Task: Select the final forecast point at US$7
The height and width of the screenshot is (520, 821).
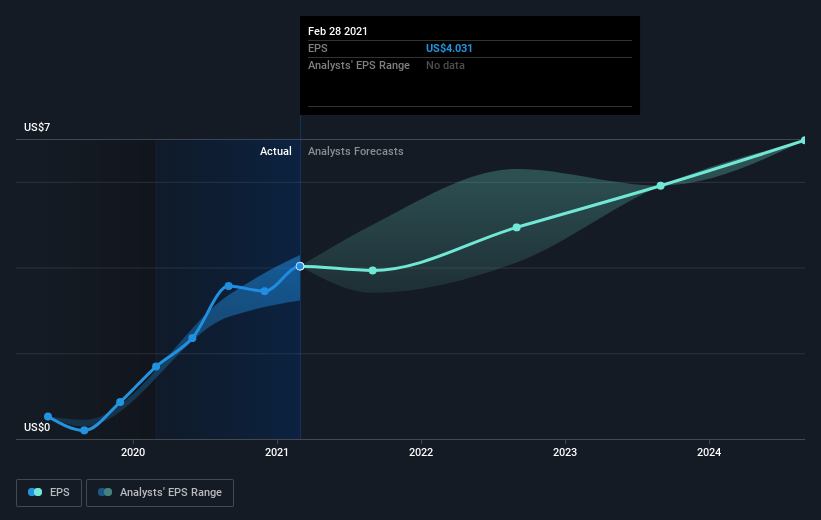Action: 804,140
